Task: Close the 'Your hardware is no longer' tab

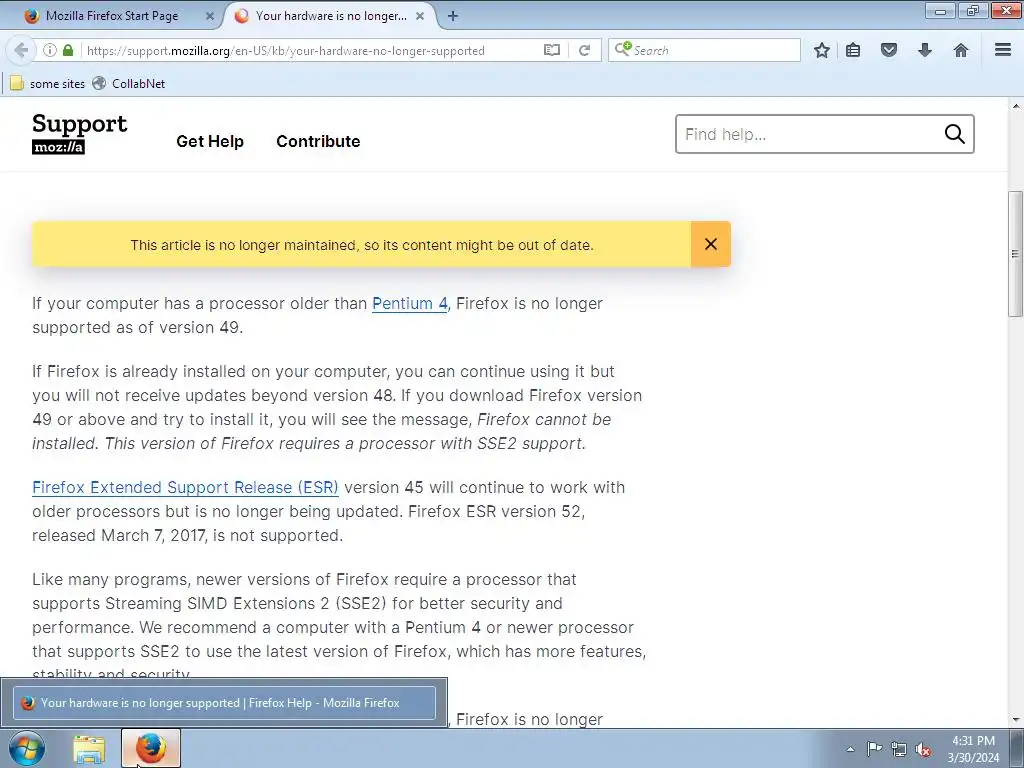Action: (x=421, y=16)
